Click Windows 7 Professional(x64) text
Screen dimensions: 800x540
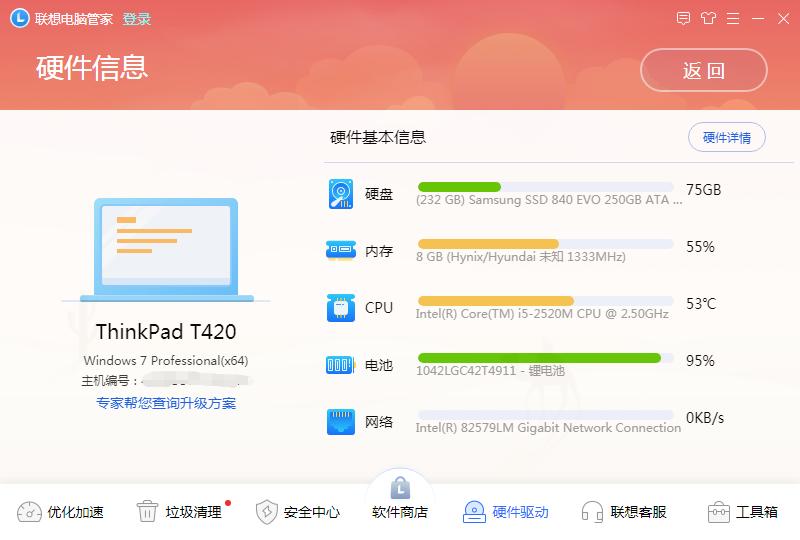pos(166,360)
